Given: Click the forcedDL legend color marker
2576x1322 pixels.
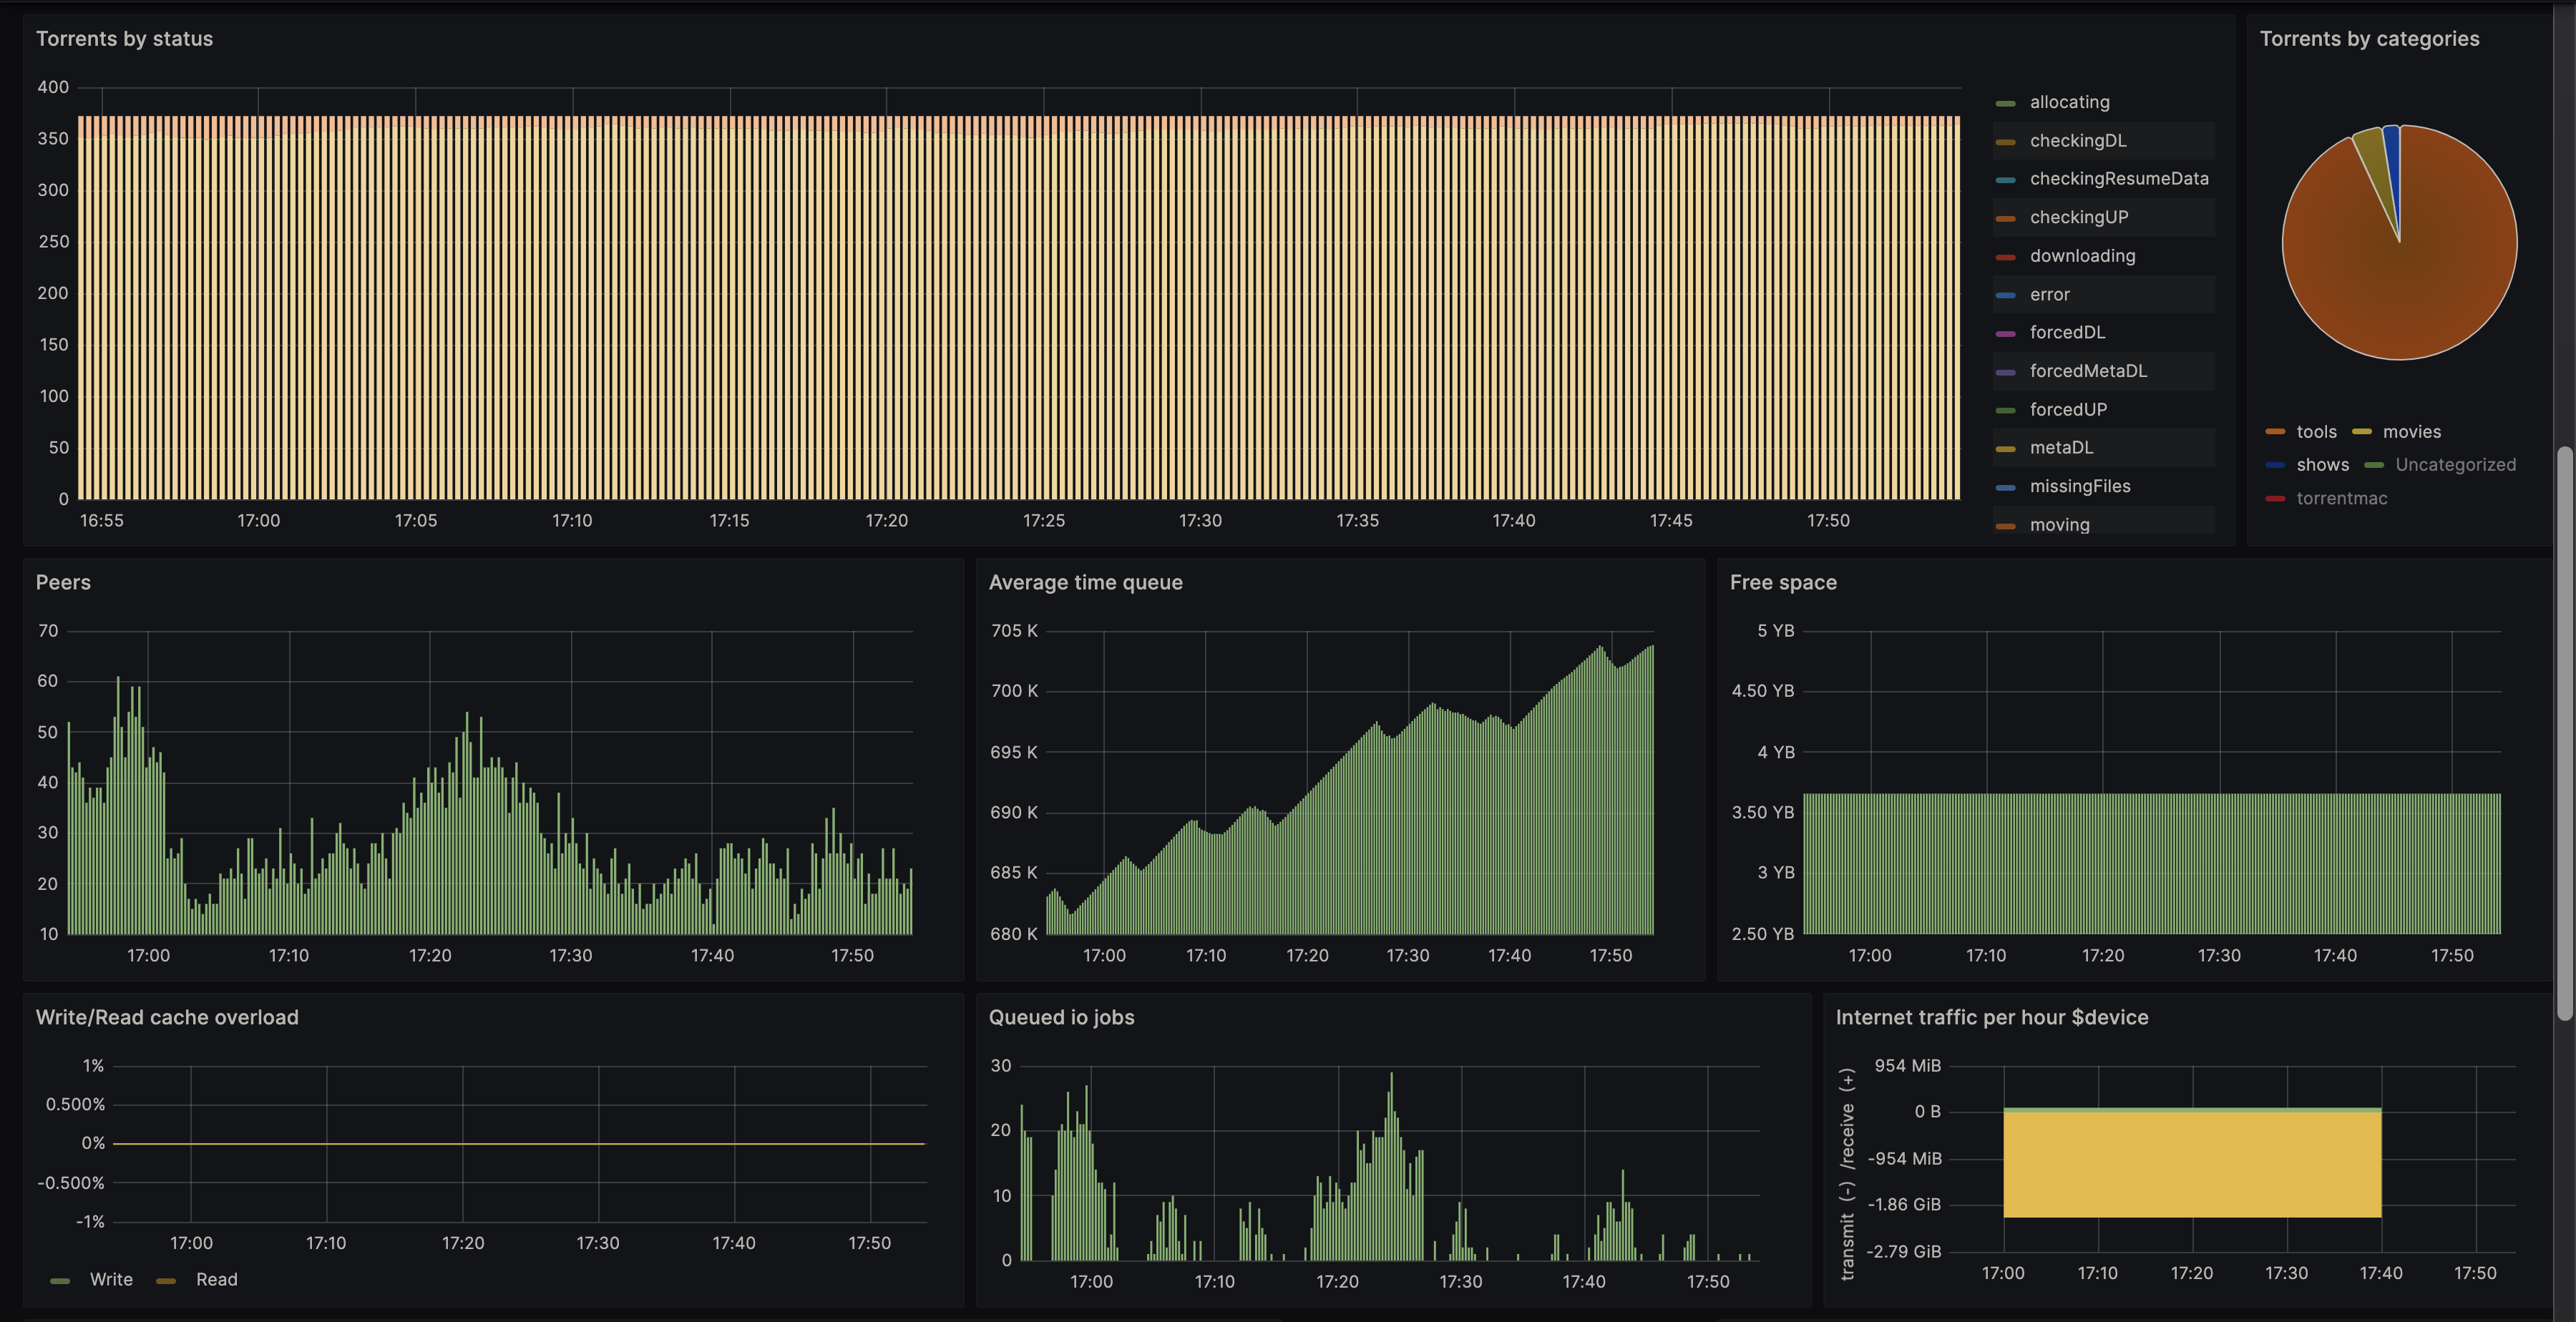Looking at the screenshot, I should (2005, 333).
